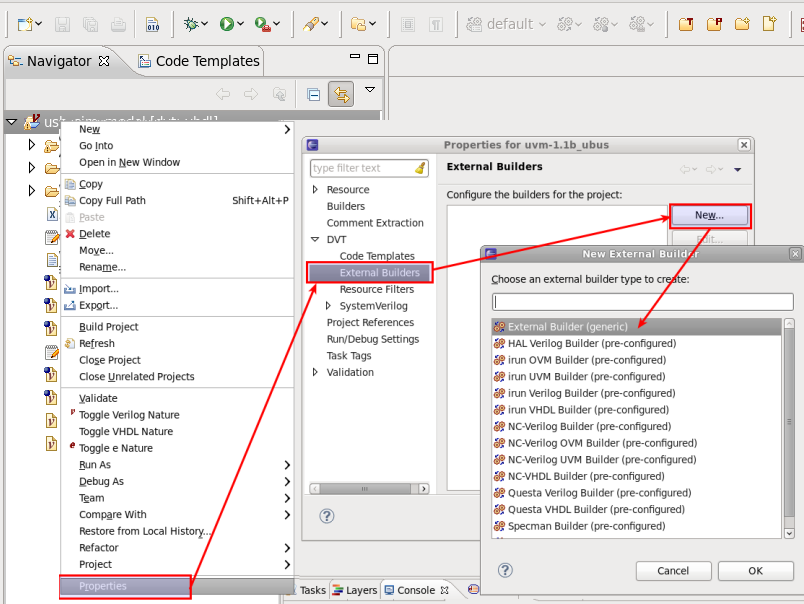Click the external builder type filter field
The width and height of the screenshot is (804, 604).
tap(642, 302)
